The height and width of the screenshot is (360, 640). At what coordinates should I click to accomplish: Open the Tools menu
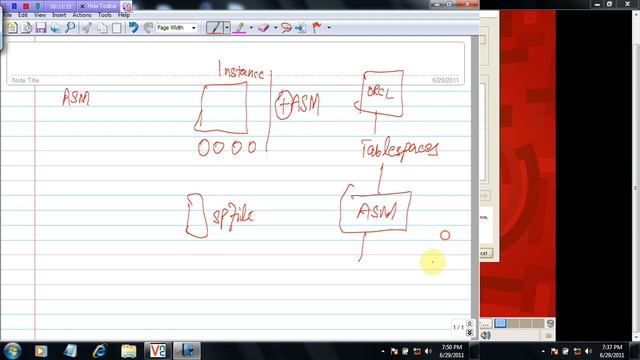tap(105, 15)
